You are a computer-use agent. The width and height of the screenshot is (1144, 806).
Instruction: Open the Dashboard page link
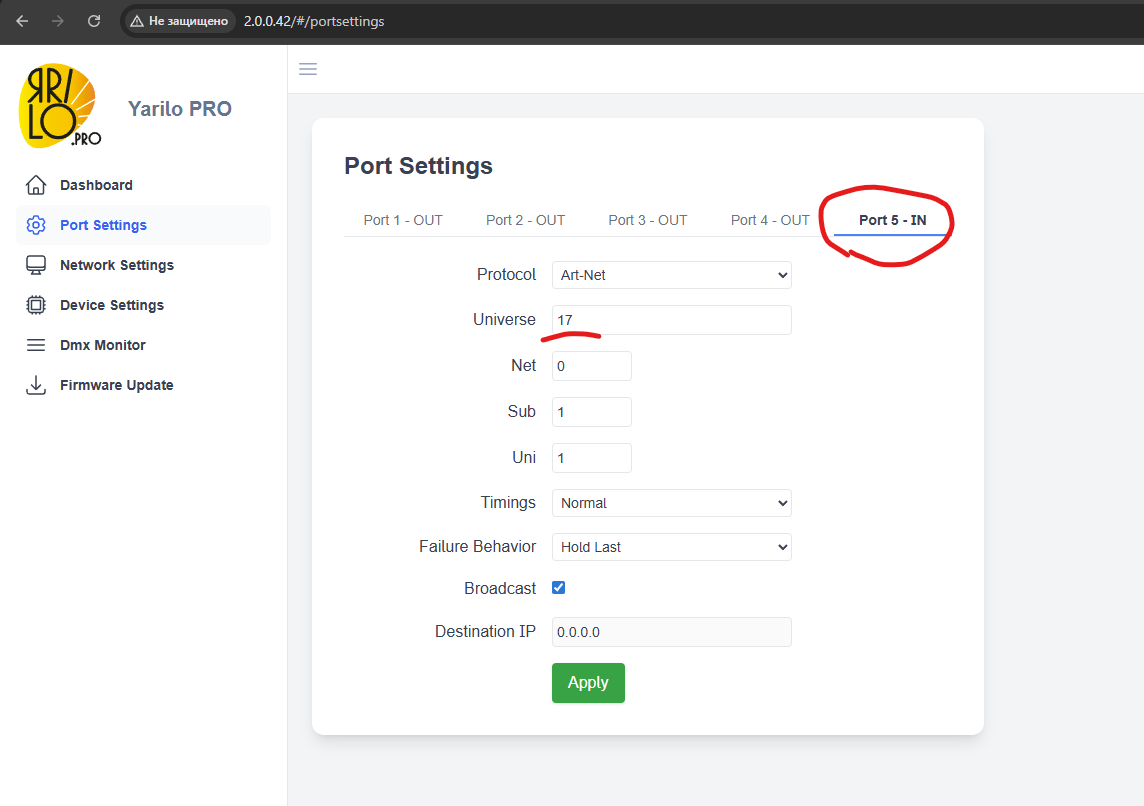tap(96, 185)
